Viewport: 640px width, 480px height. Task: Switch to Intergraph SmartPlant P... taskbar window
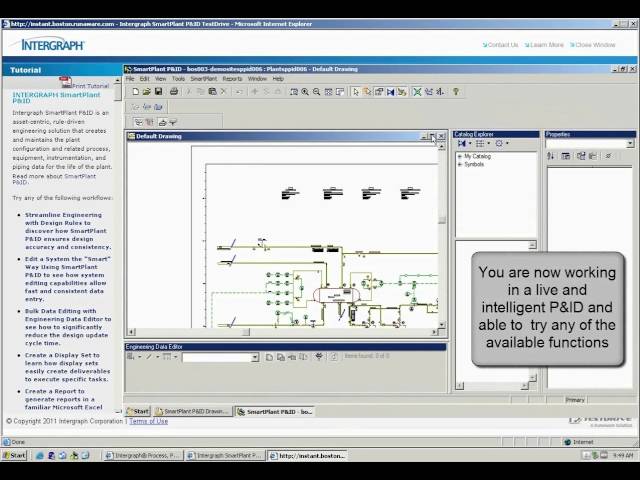click(x=225, y=456)
